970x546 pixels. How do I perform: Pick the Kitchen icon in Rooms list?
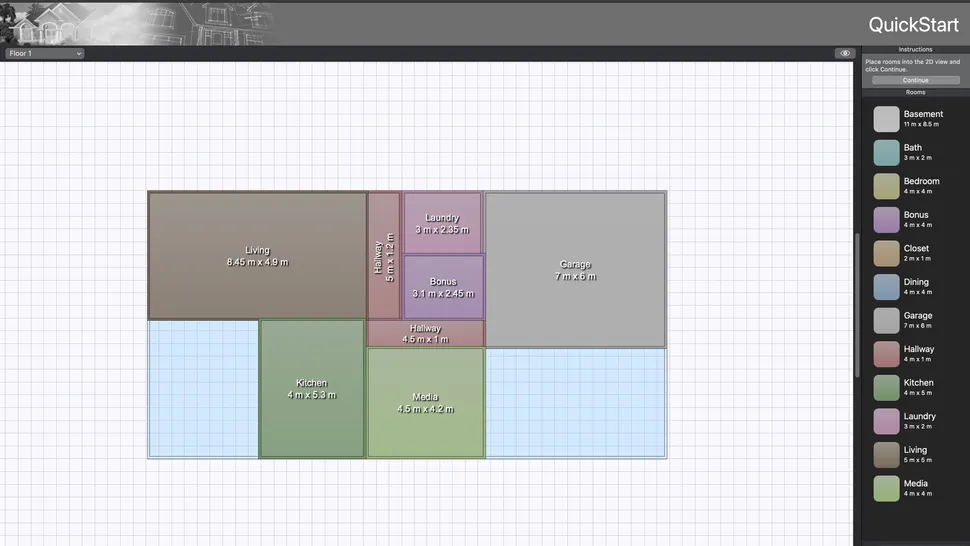[x=886, y=387]
